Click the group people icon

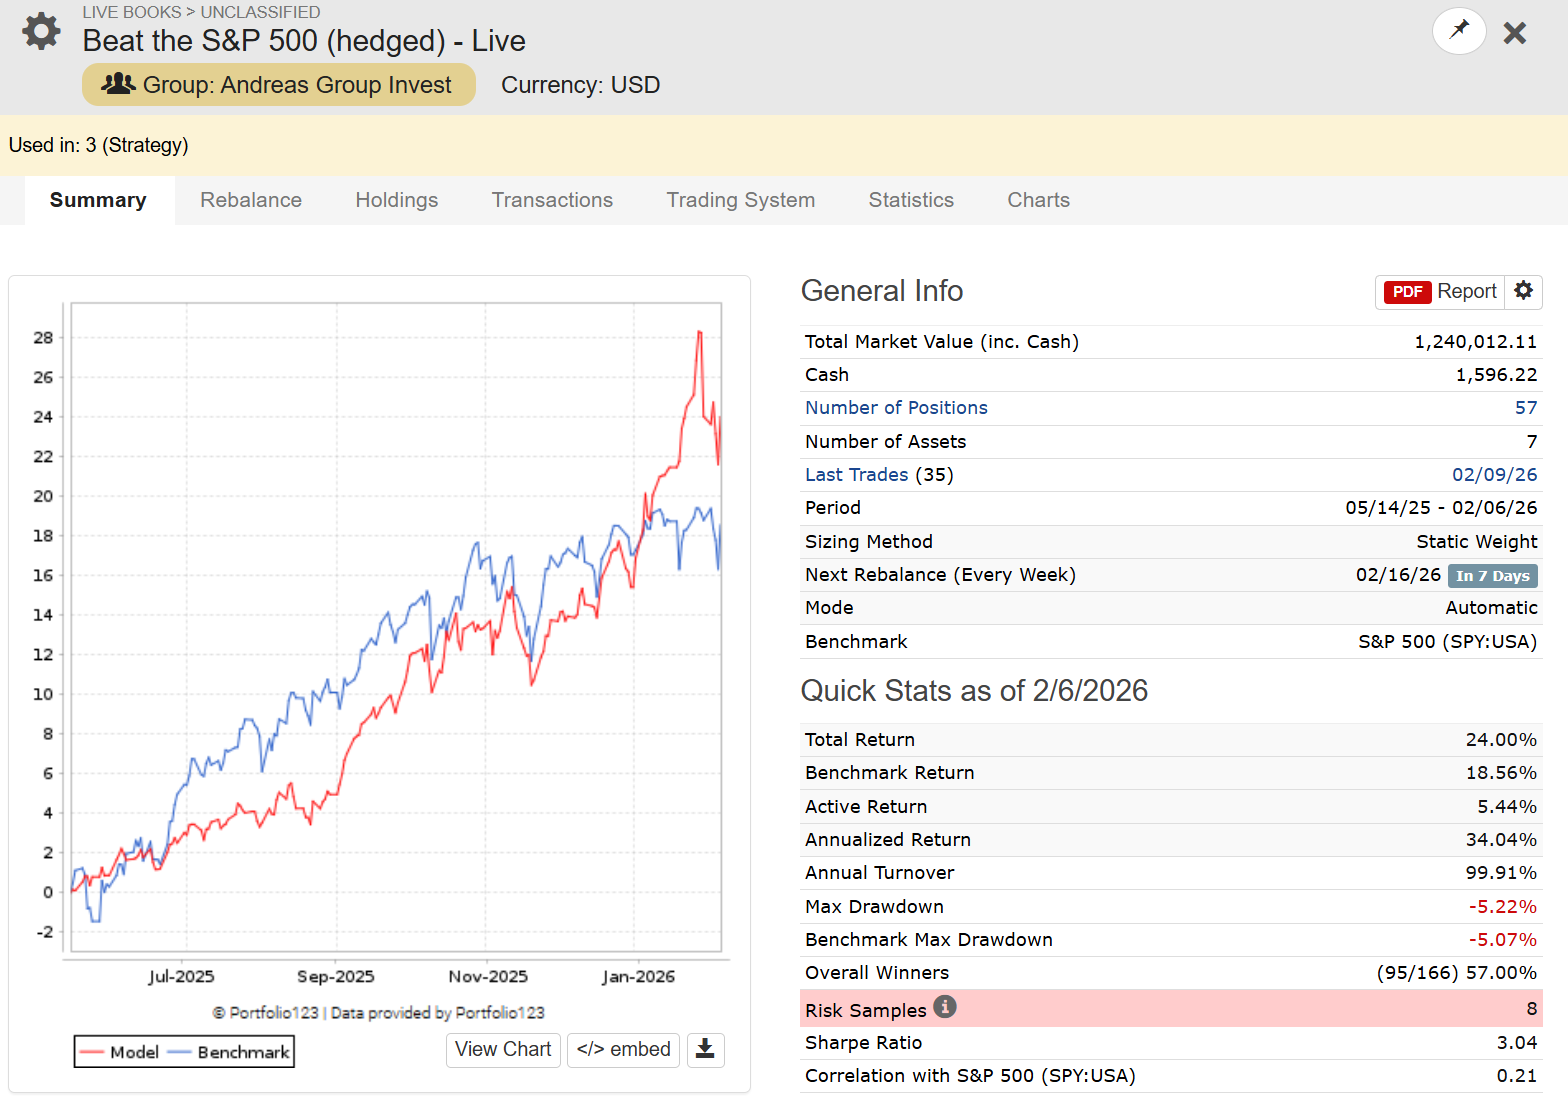tap(118, 84)
